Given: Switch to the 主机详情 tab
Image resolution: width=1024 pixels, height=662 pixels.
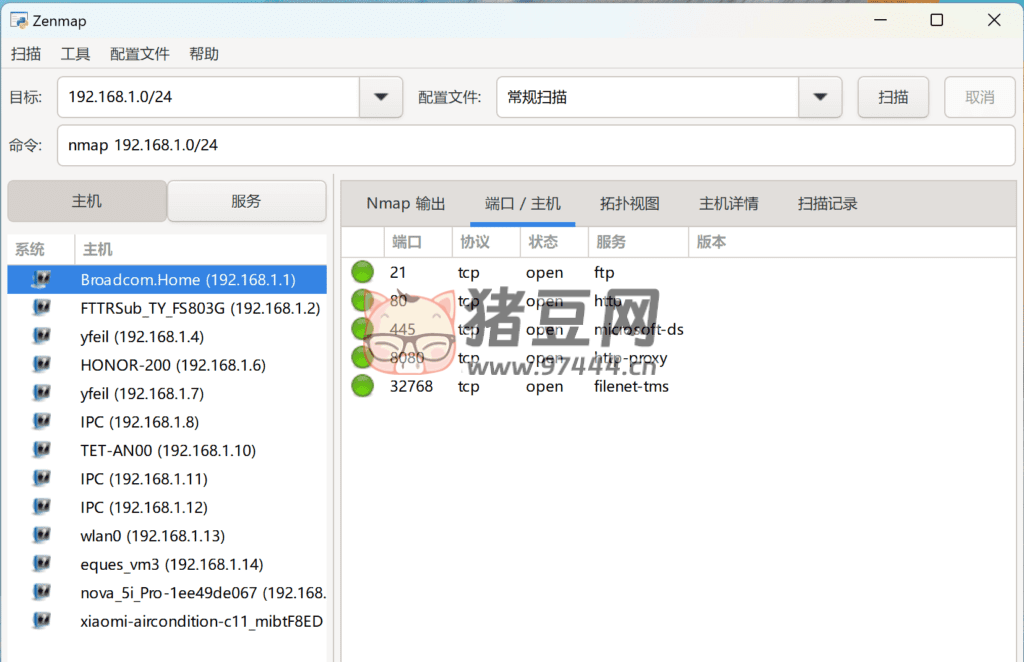Looking at the screenshot, I should [729, 204].
